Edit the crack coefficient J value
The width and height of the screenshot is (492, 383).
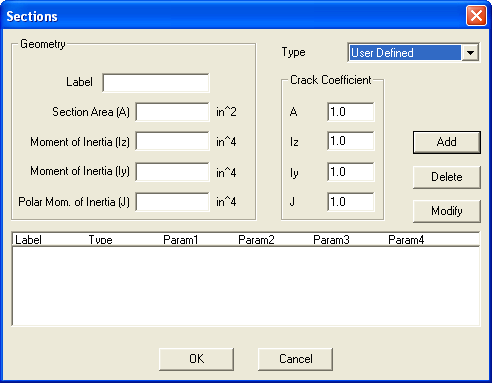pos(351,202)
